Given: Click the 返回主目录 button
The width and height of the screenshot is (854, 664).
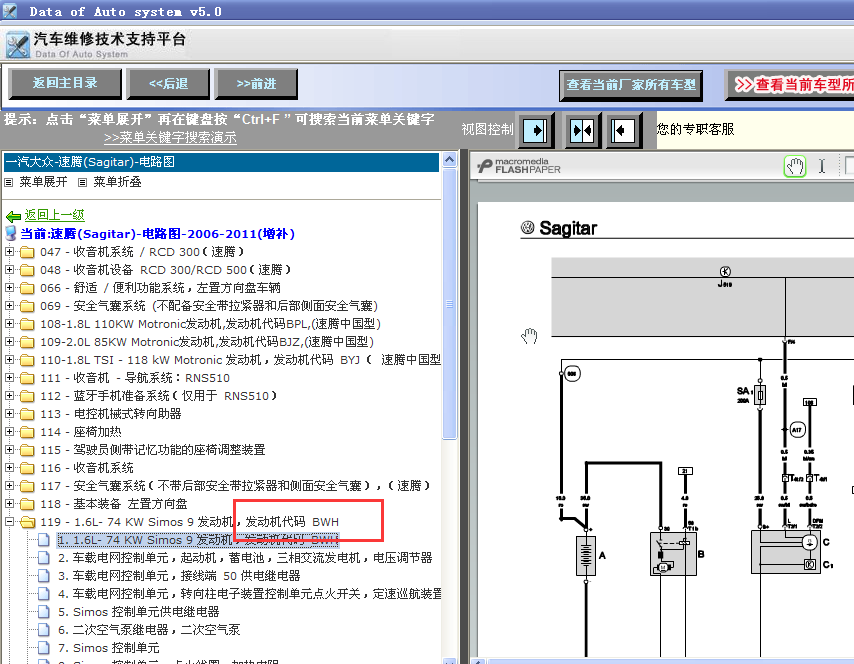Looking at the screenshot, I should pyautogui.click(x=65, y=83).
